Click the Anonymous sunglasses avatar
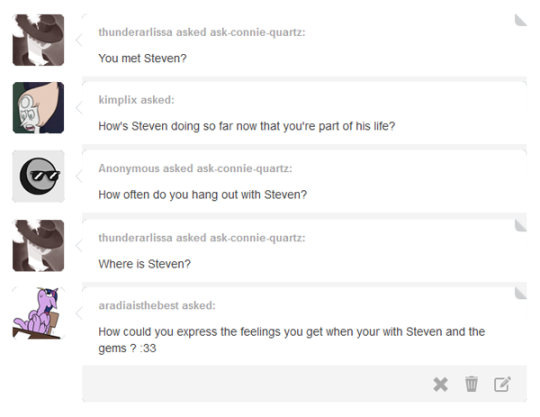 point(38,176)
